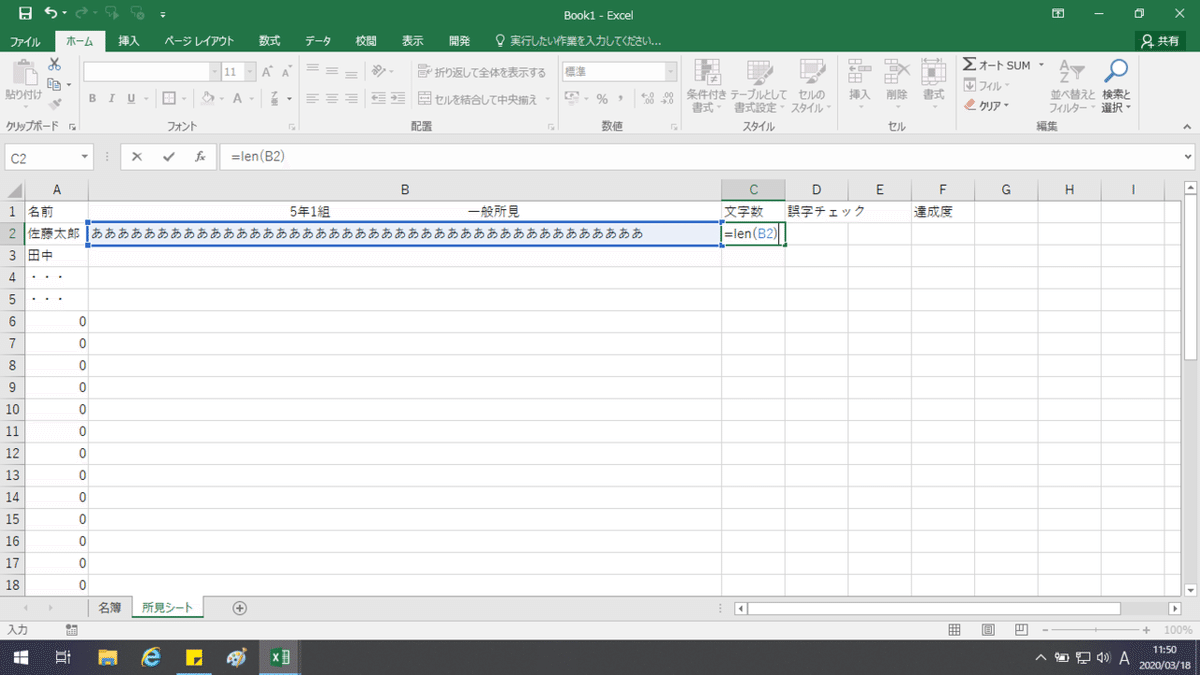Screen dimensions: 1200x675
Task: Expand the Name Box dropdown arrow
Action: click(84, 157)
